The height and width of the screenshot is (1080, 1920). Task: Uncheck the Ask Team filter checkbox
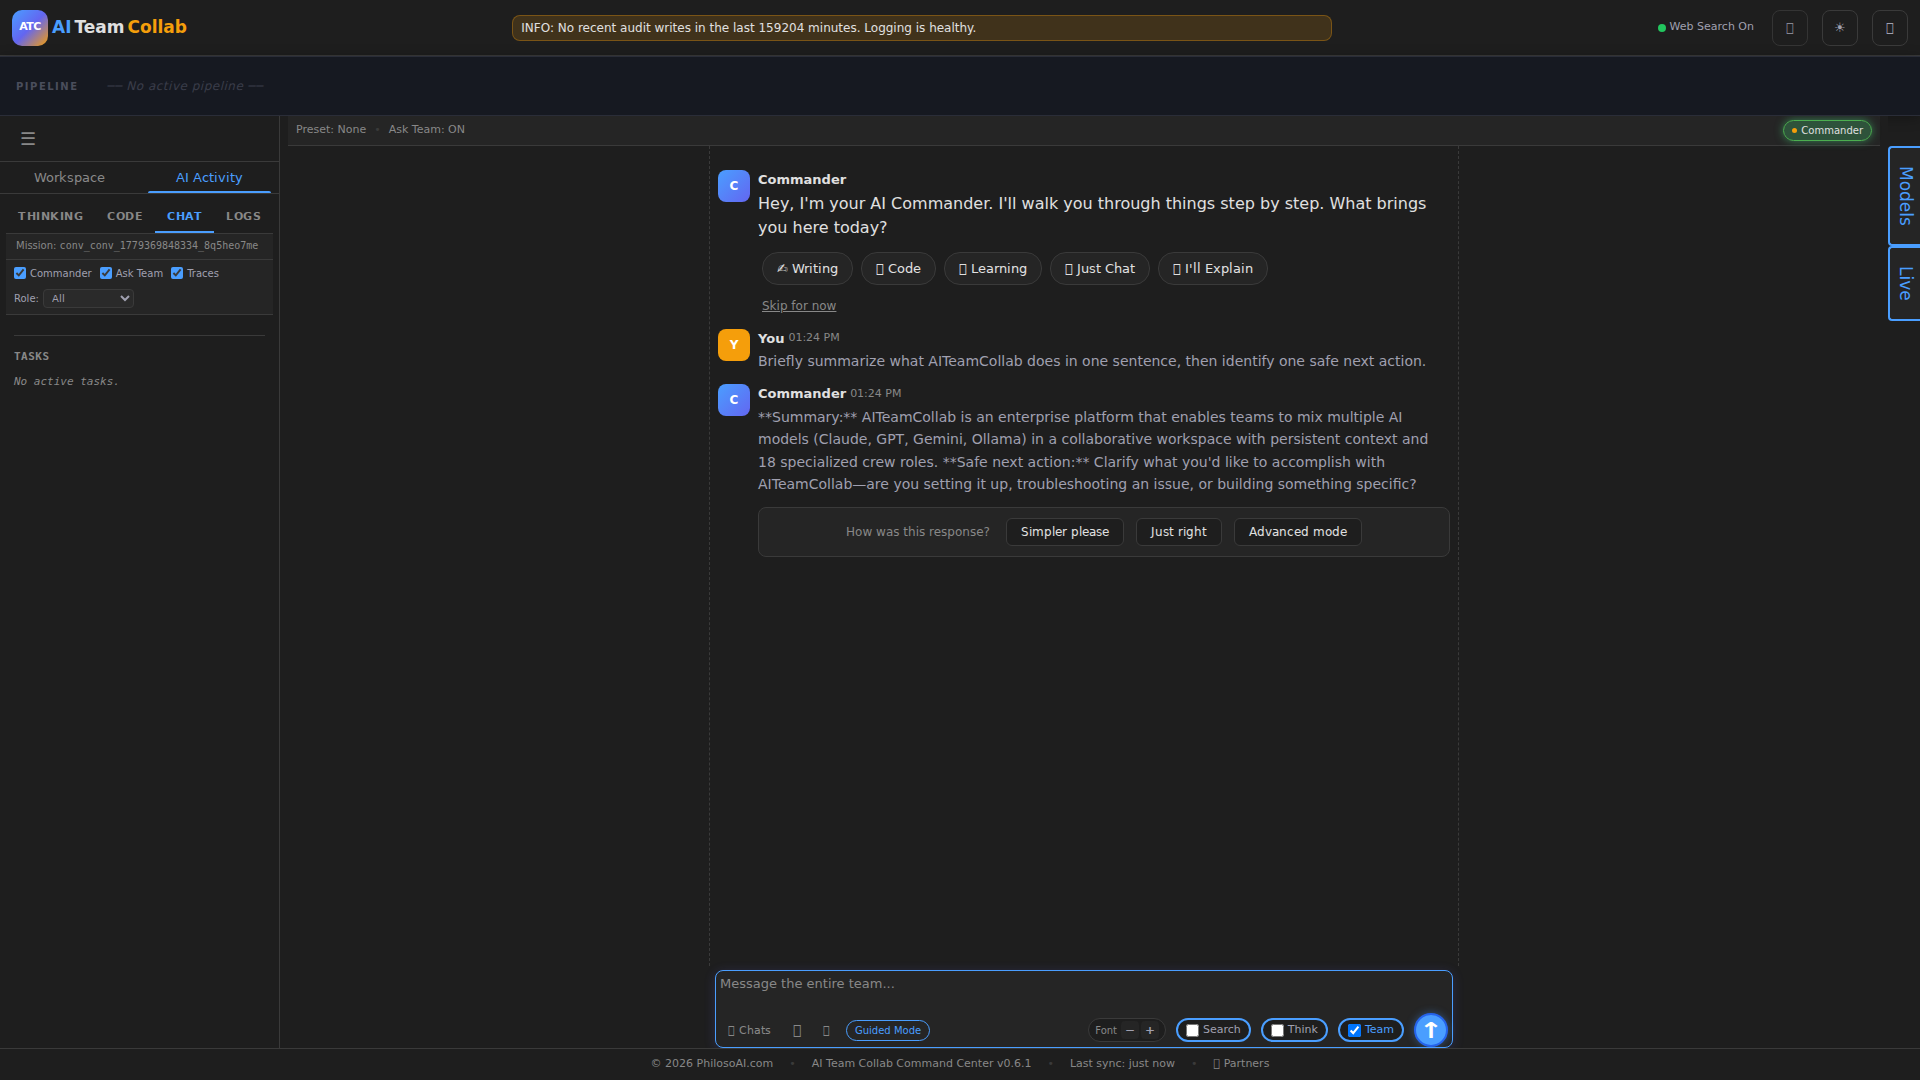tap(106, 274)
